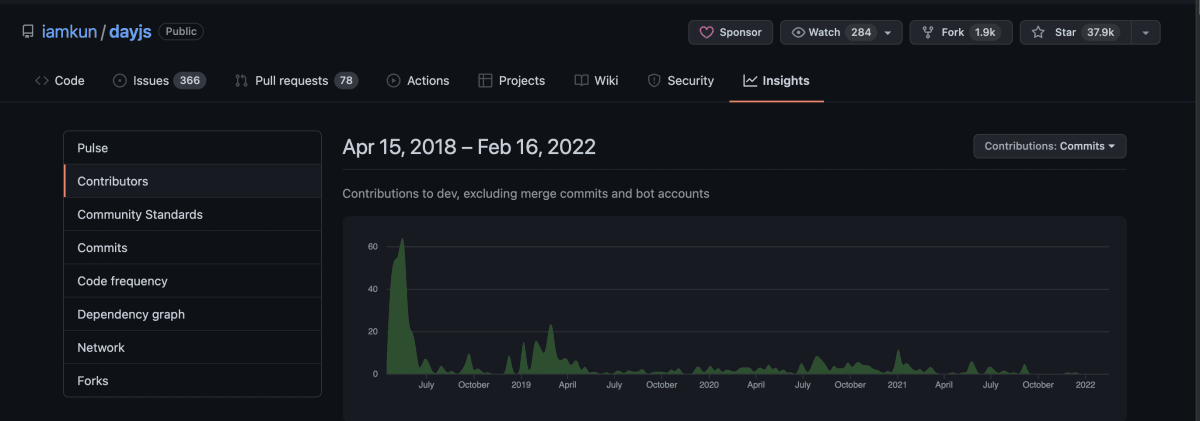
Task: Expand the Watch notifications dropdown arrow
Action: [x=887, y=32]
